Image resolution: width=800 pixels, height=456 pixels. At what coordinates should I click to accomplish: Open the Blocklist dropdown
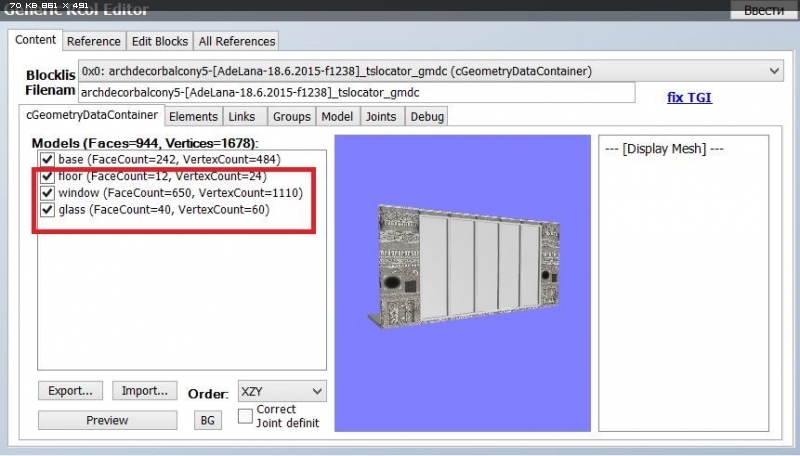pyautogui.click(x=775, y=71)
